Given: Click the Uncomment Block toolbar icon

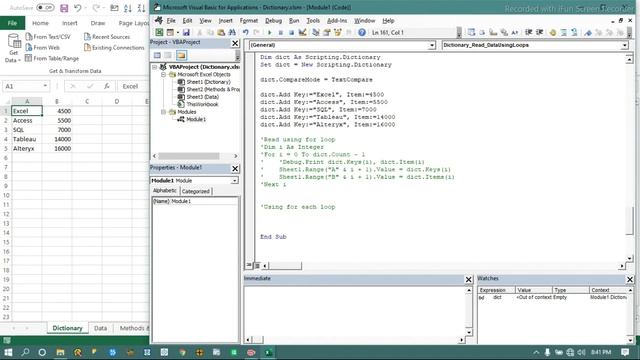Looking at the screenshot, I should pyautogui.click(x=574, y=33).
